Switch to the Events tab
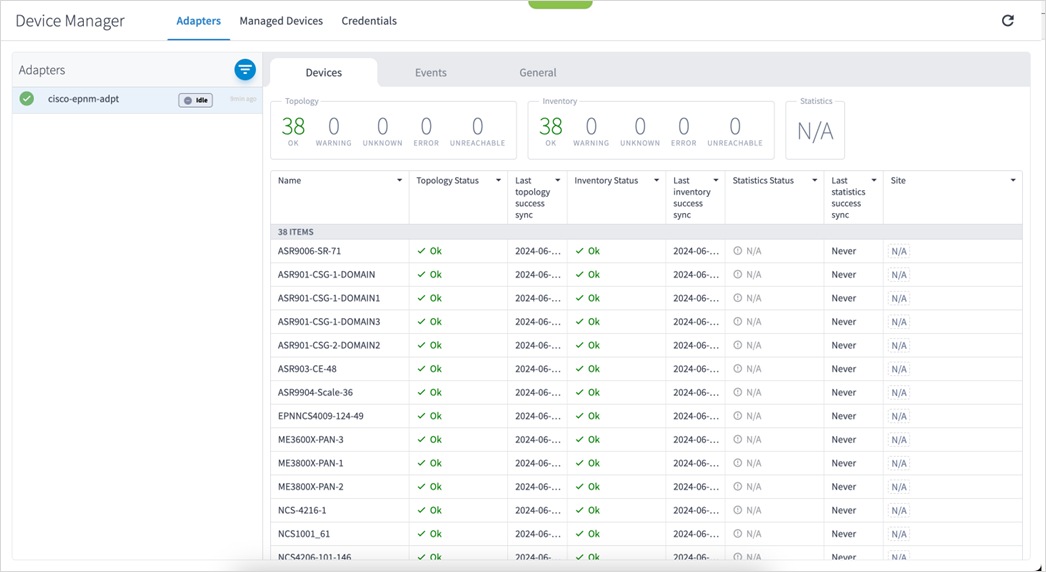This screenshot has width=1046, height=572. click(431, 73)
